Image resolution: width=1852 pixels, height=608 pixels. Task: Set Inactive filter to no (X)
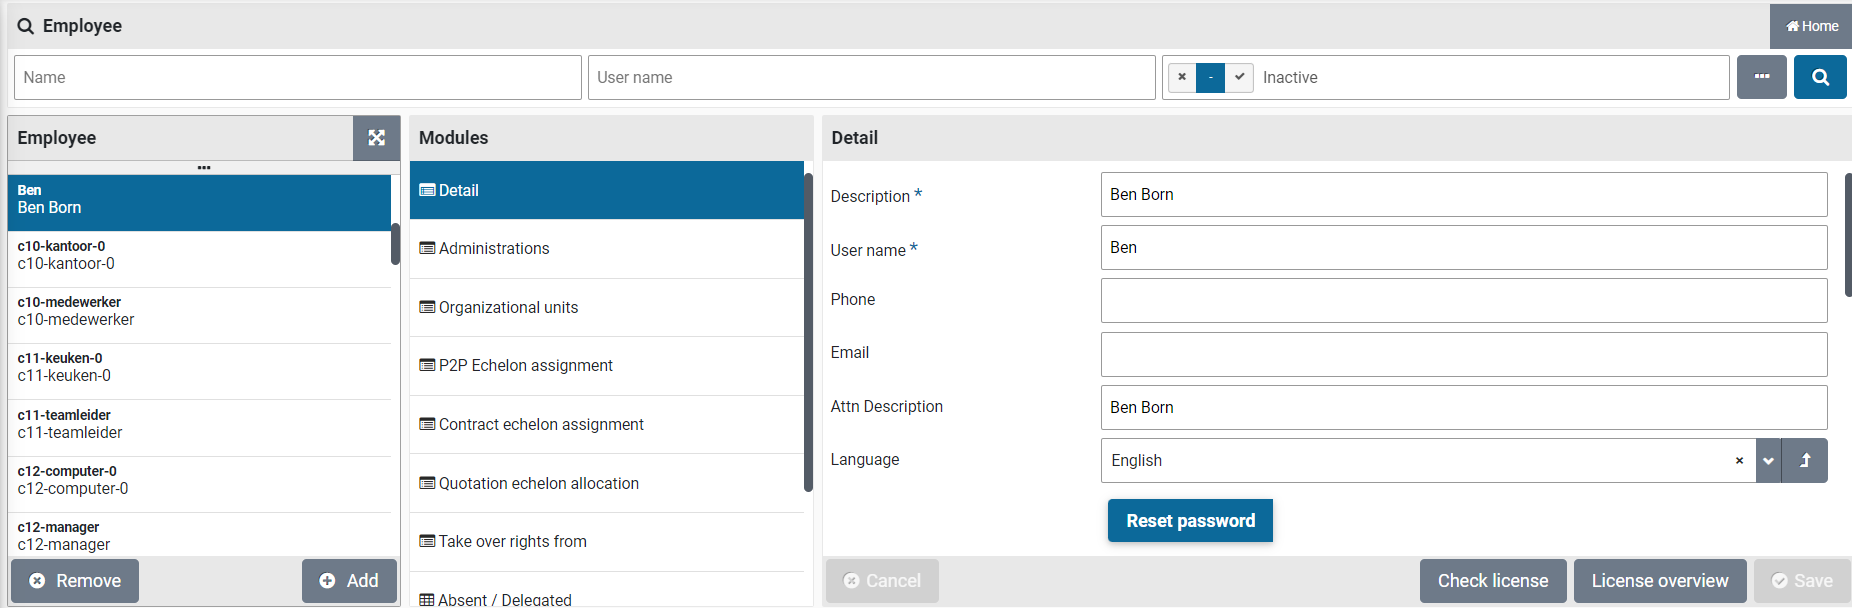1182,77
